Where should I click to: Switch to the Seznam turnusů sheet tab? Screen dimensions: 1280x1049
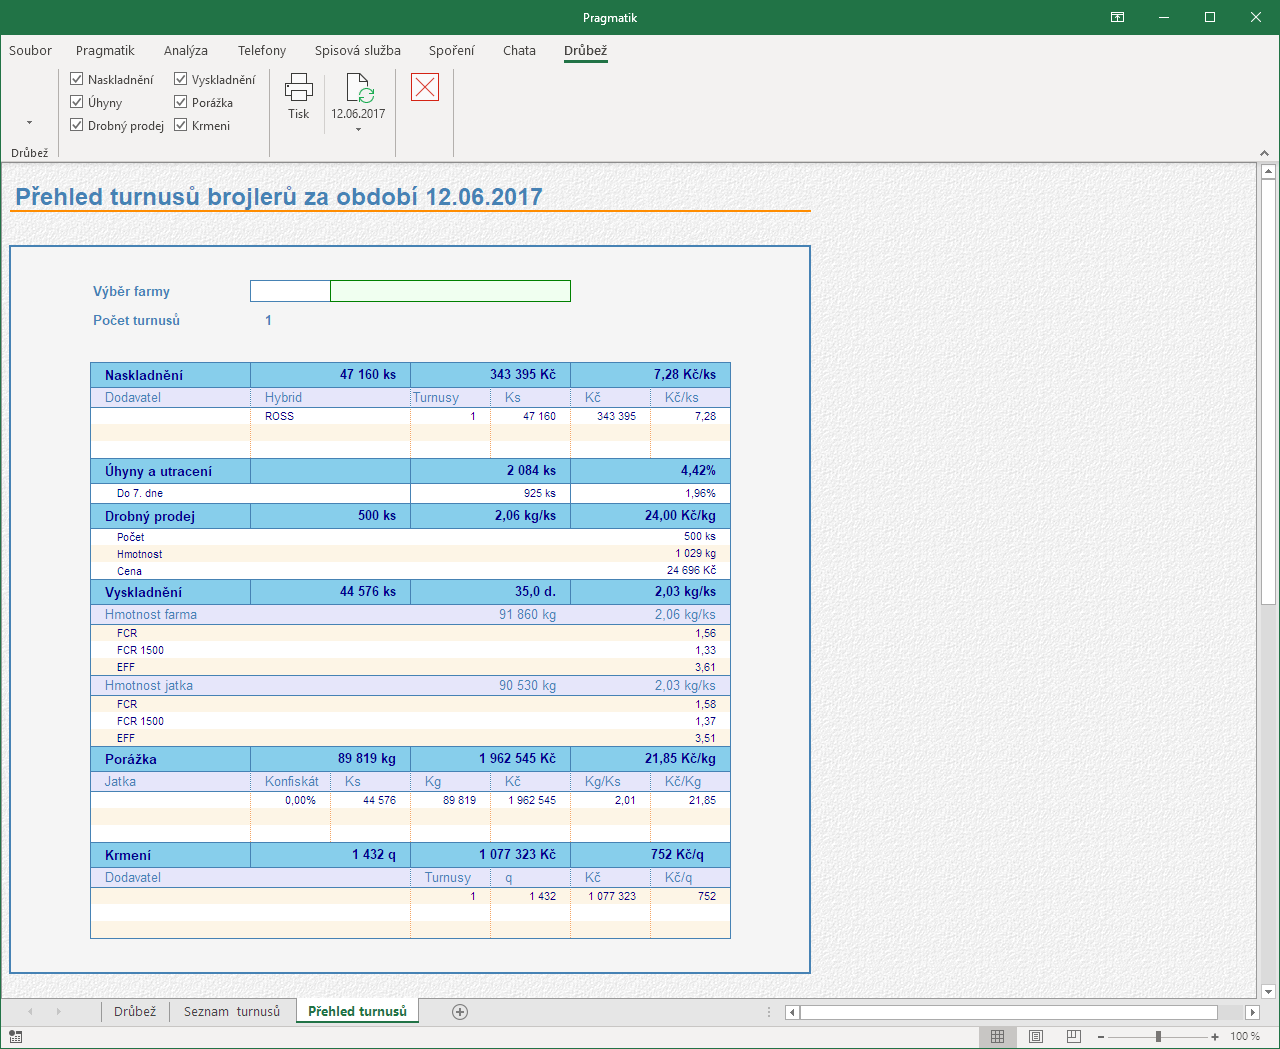point(232,1012)
